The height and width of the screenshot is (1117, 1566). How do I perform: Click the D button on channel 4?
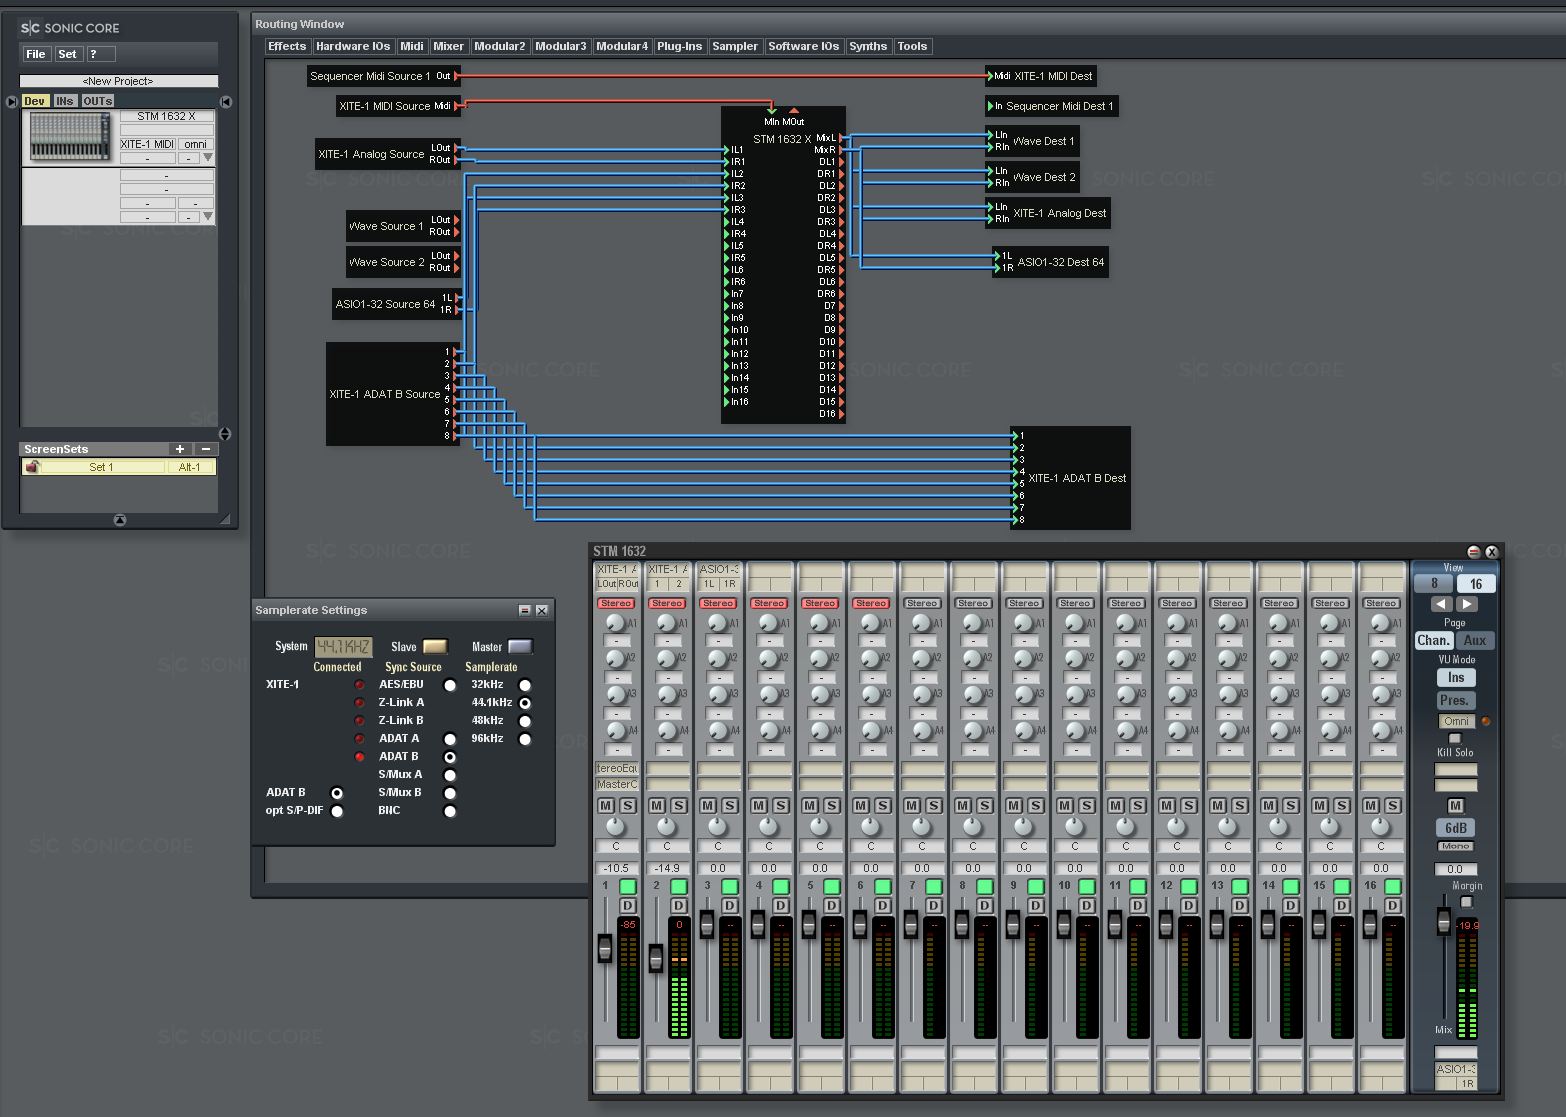coord(781,906)
